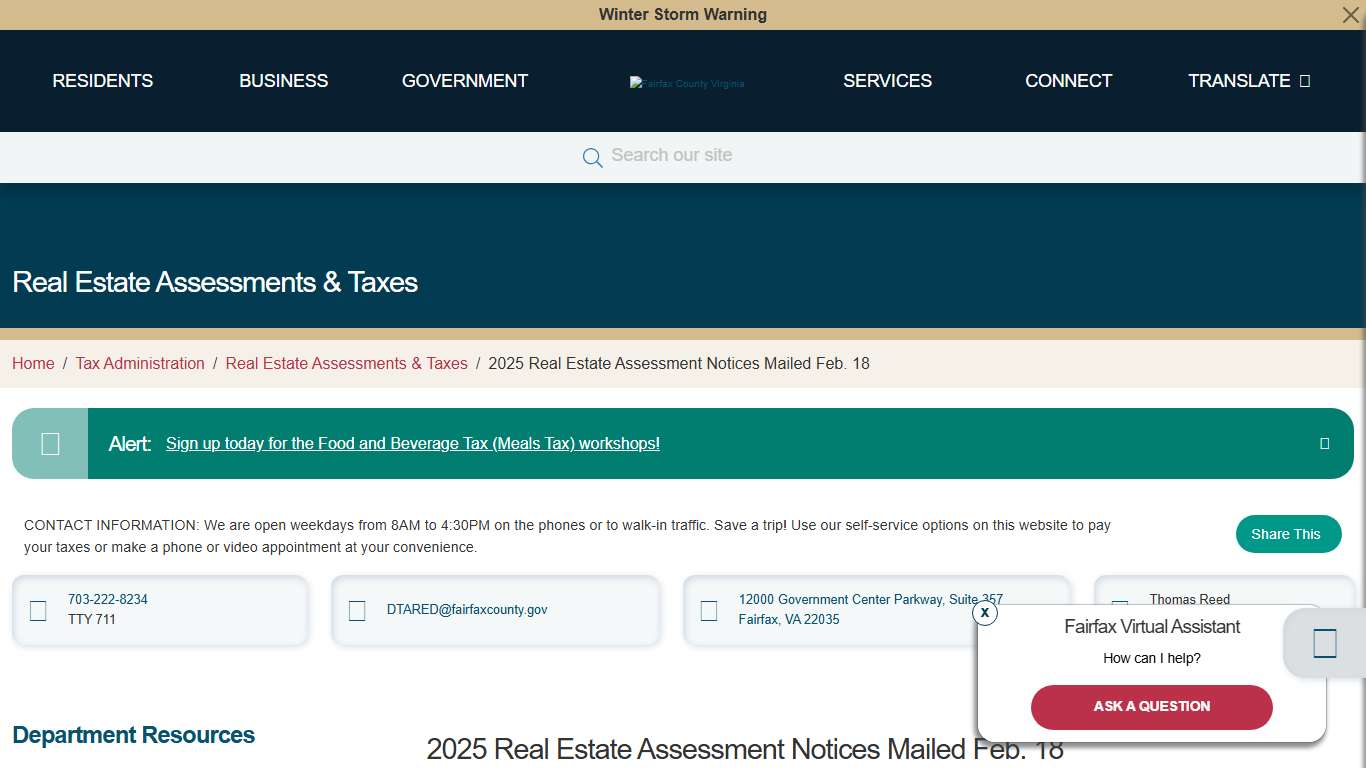
Task: Expand the Government menu
Action: click(x=464, y=81)
